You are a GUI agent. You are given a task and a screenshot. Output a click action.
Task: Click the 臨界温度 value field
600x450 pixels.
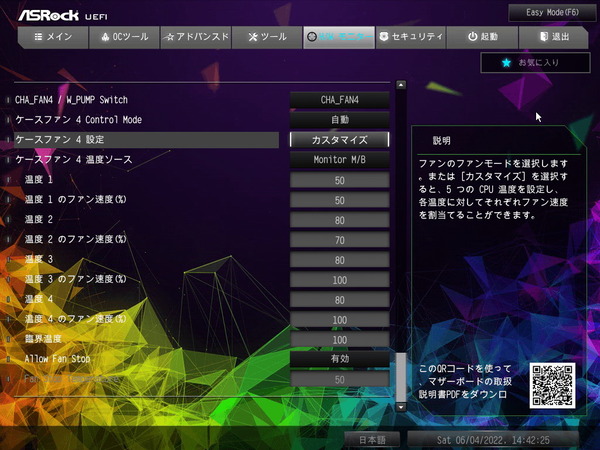click(340, 339)
